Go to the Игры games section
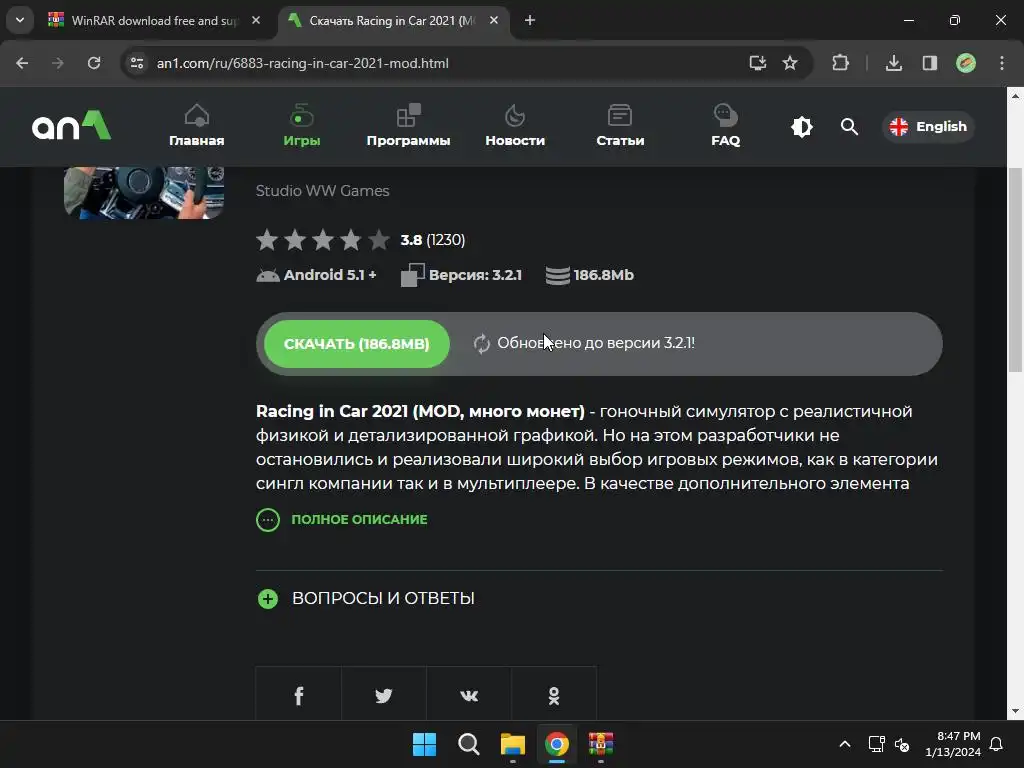Image resolution: width=1024 pixels, height=768 pixels. coord(302,126)
